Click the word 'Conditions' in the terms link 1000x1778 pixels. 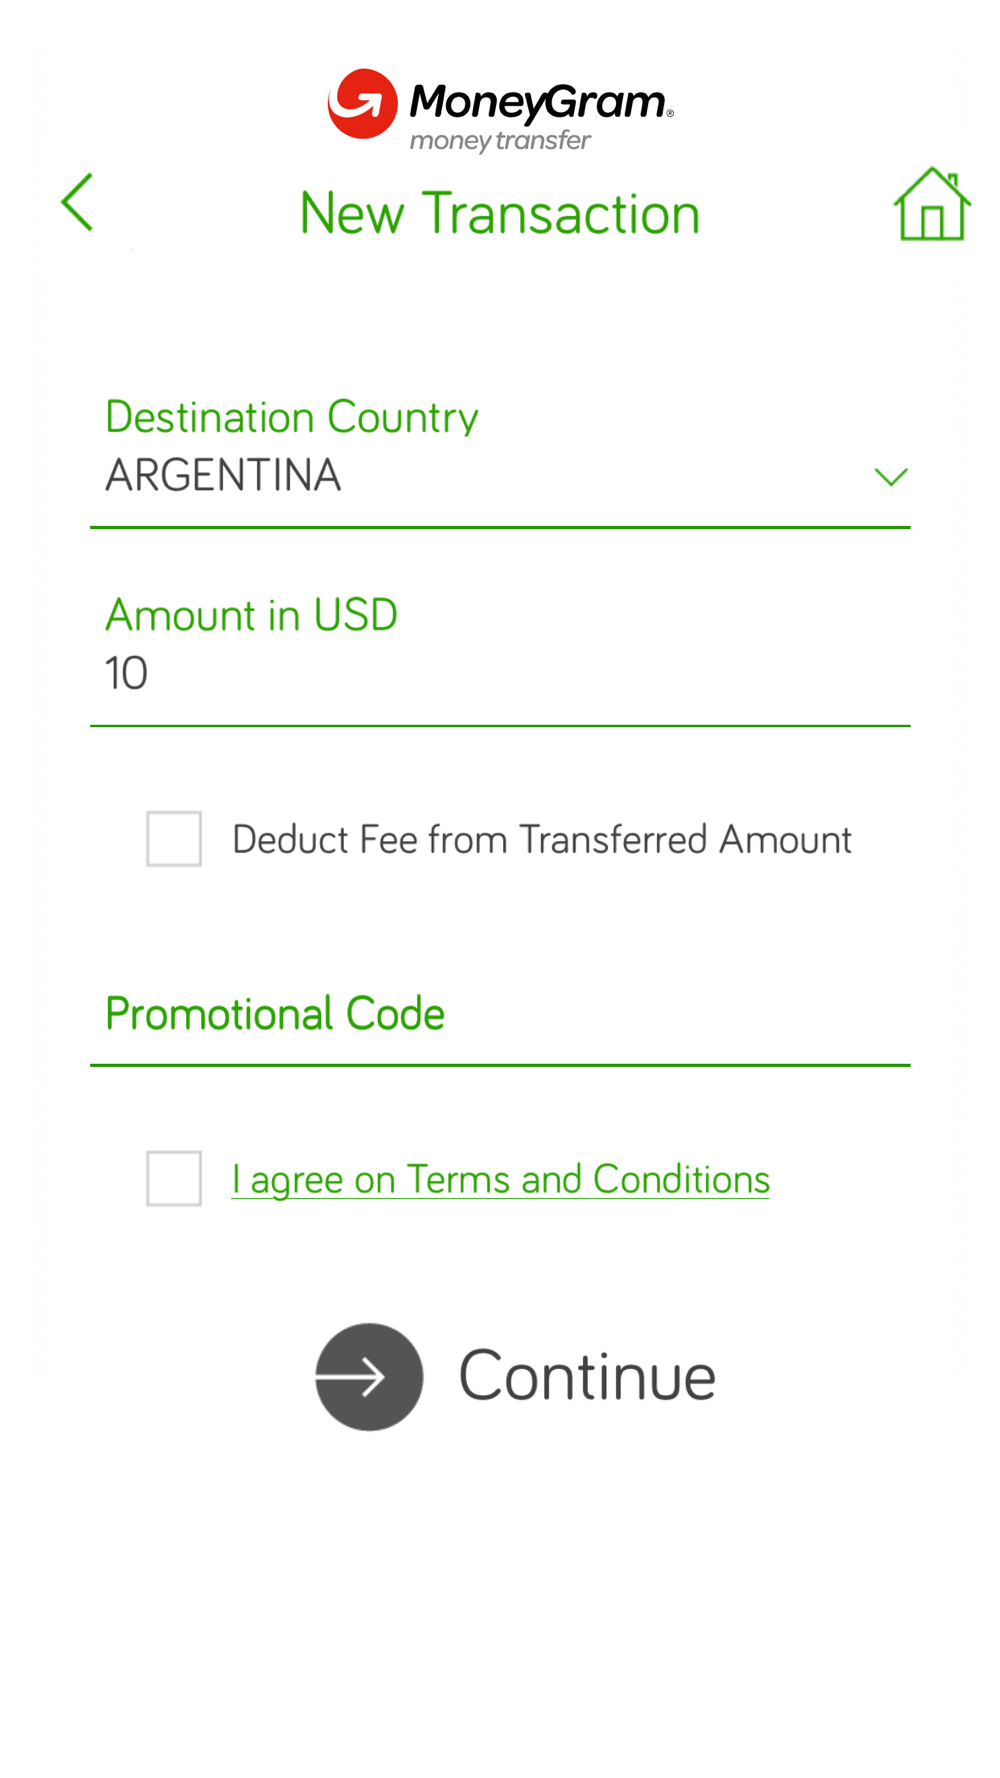(681, 1179)
